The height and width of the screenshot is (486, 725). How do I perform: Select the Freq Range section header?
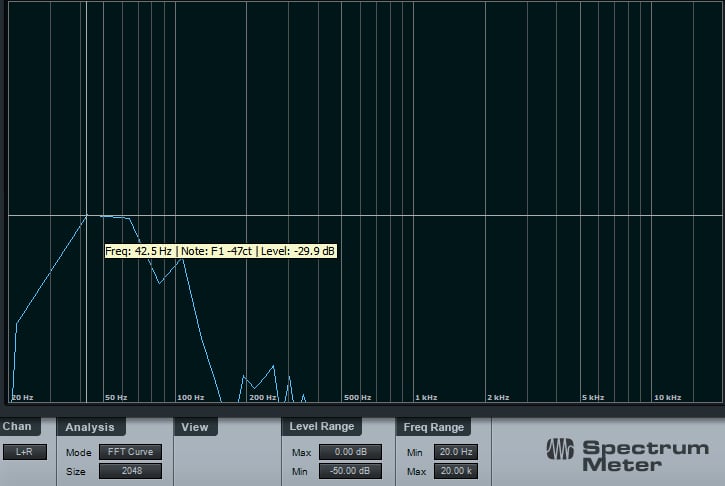pos(433,427)
